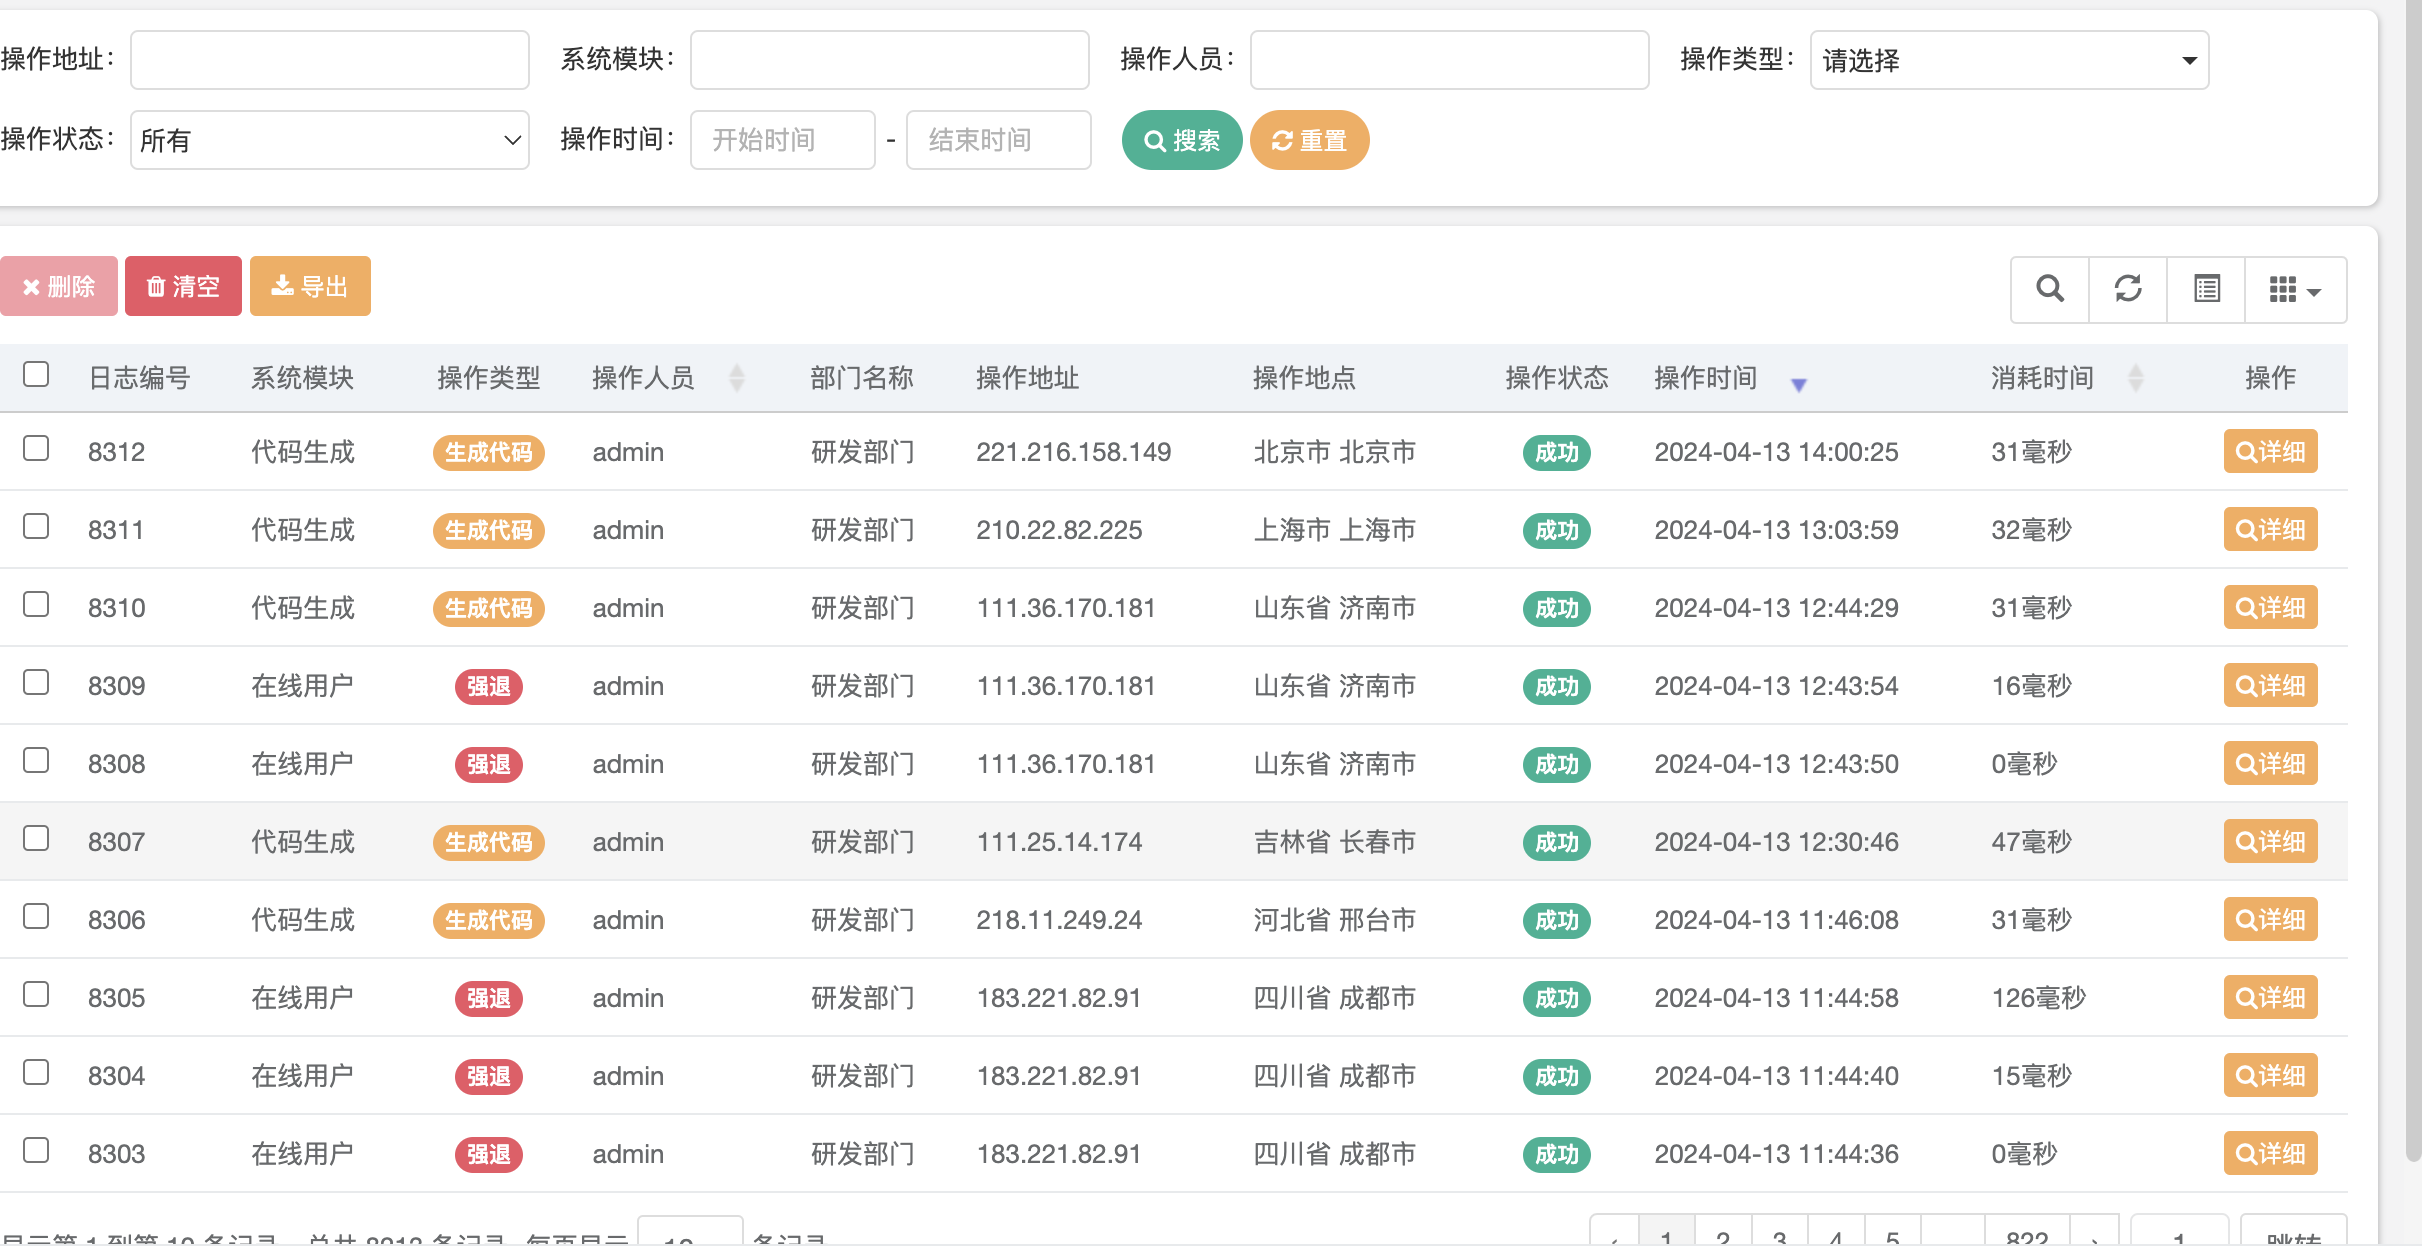Focus the 操作人员 input field
The height and width of the screenshot is (1246, 2422).
coord(1449,60)
